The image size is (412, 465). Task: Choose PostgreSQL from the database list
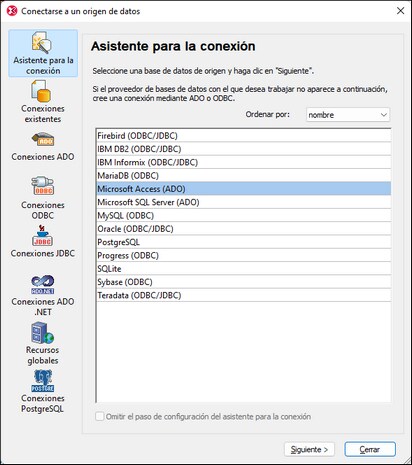point(244,242)
